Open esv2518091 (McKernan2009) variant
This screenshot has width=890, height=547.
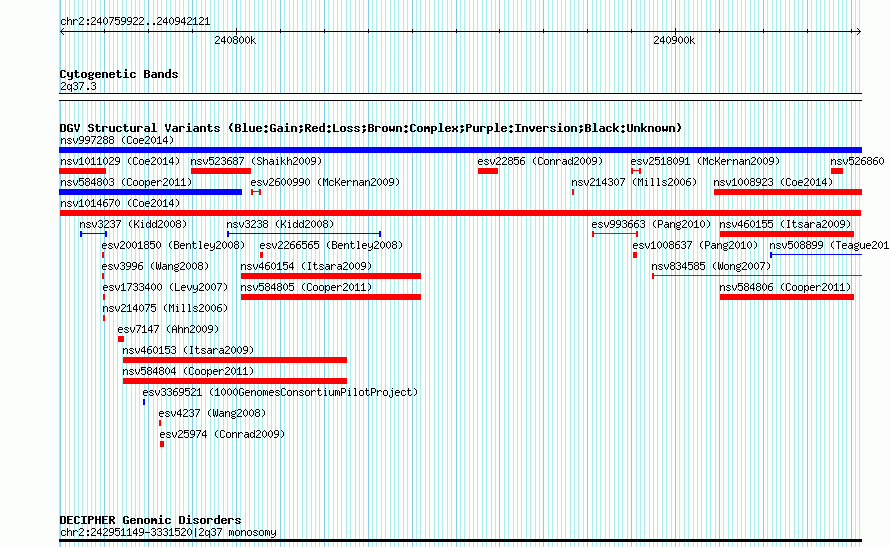click(706, 162)
